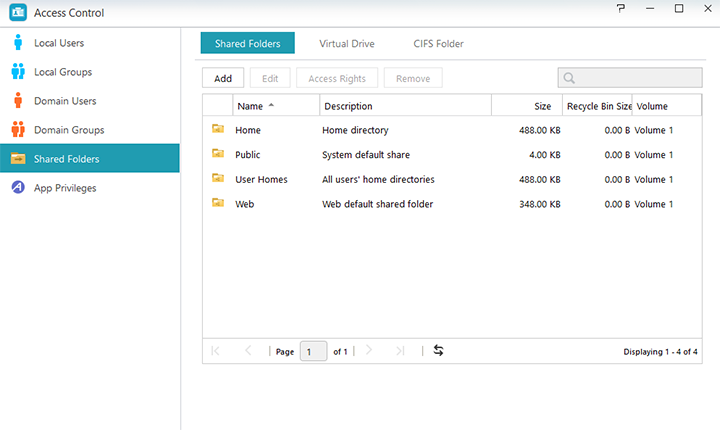Viewport: 720px width, 430px height.
Task: Click the App Privileges icon
Action: 18,187
